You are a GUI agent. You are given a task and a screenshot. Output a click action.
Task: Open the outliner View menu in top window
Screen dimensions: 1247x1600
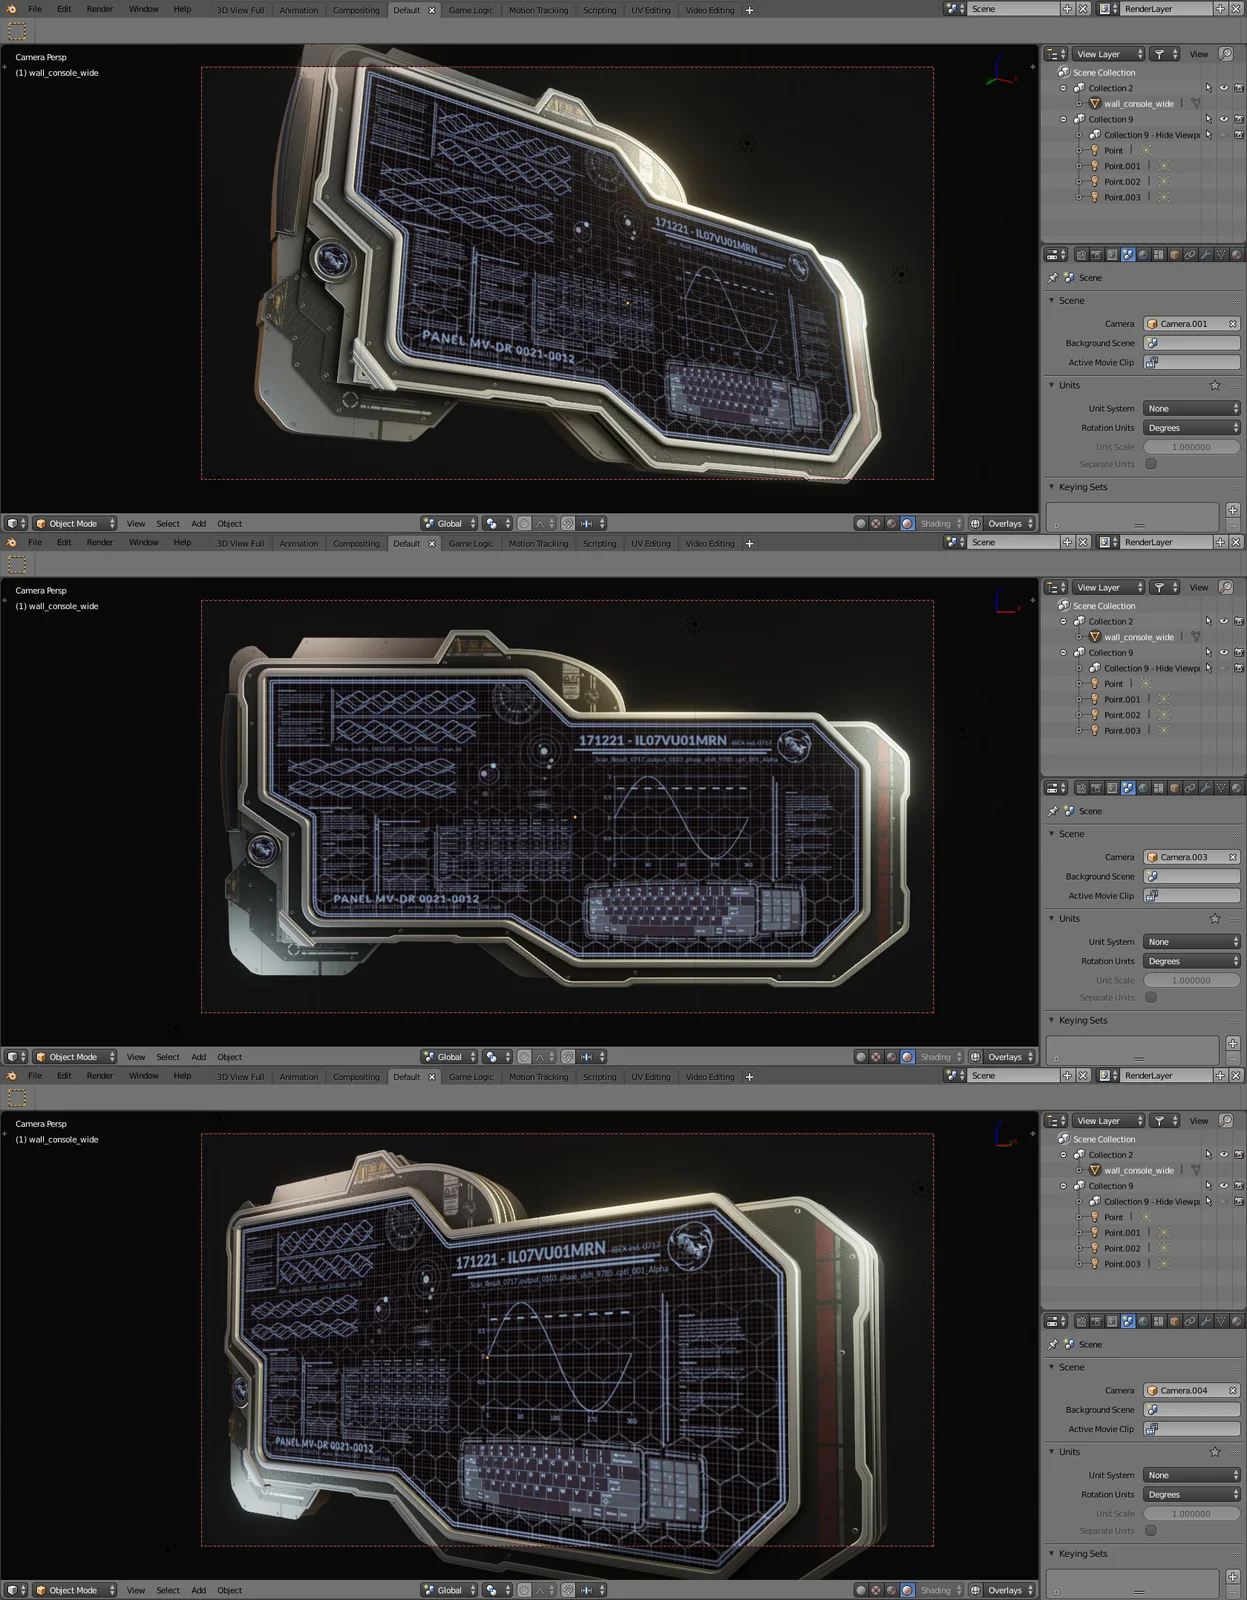pos(1199,54)
